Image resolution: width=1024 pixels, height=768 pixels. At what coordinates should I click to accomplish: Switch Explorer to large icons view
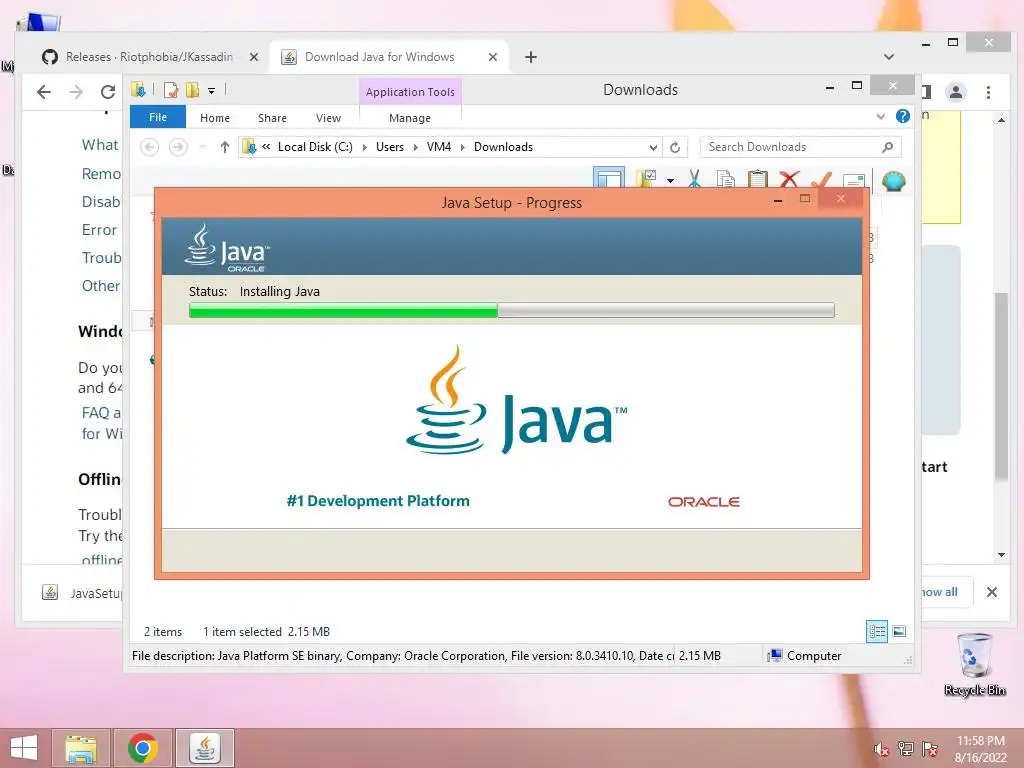[899, 631]
